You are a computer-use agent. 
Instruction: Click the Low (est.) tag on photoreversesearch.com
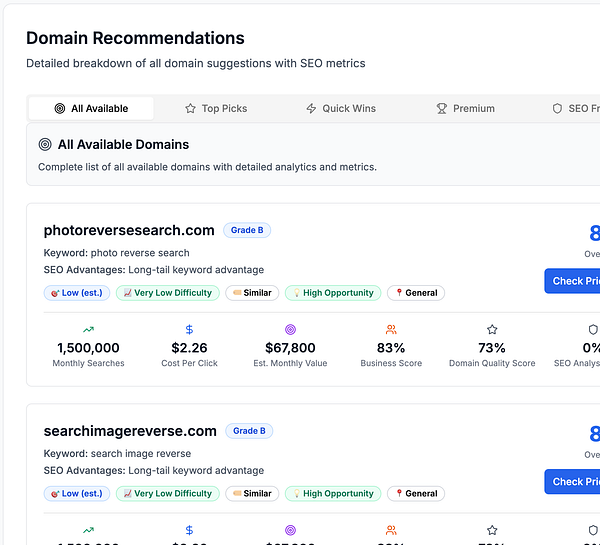[x=77, y=293]
